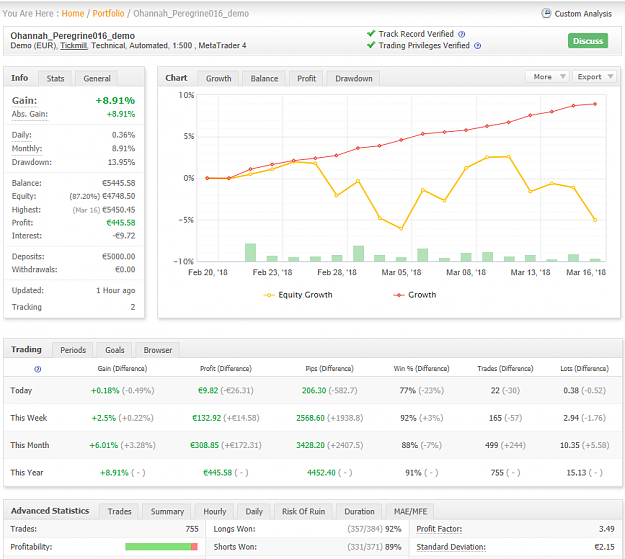The image size is (625, 559).
Task: Click the Profitability bar
Action: click(161, 547)
